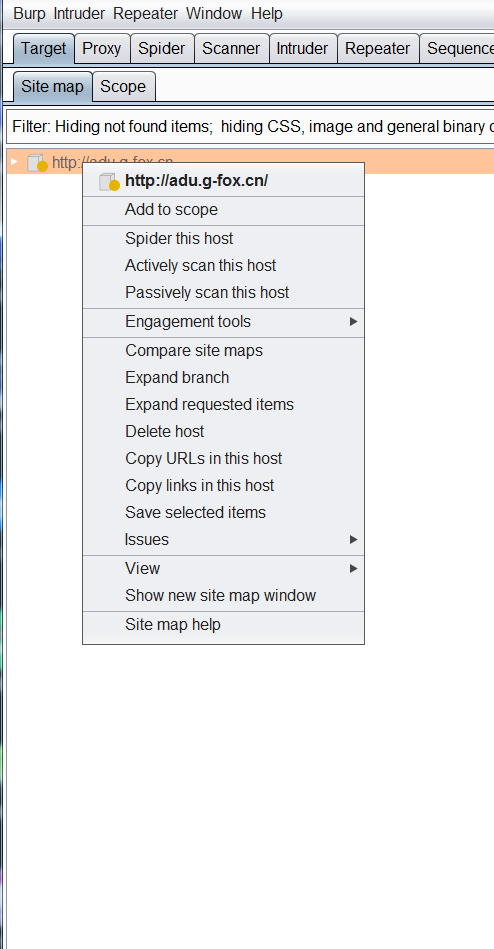Click the site map filter bar

250,127
